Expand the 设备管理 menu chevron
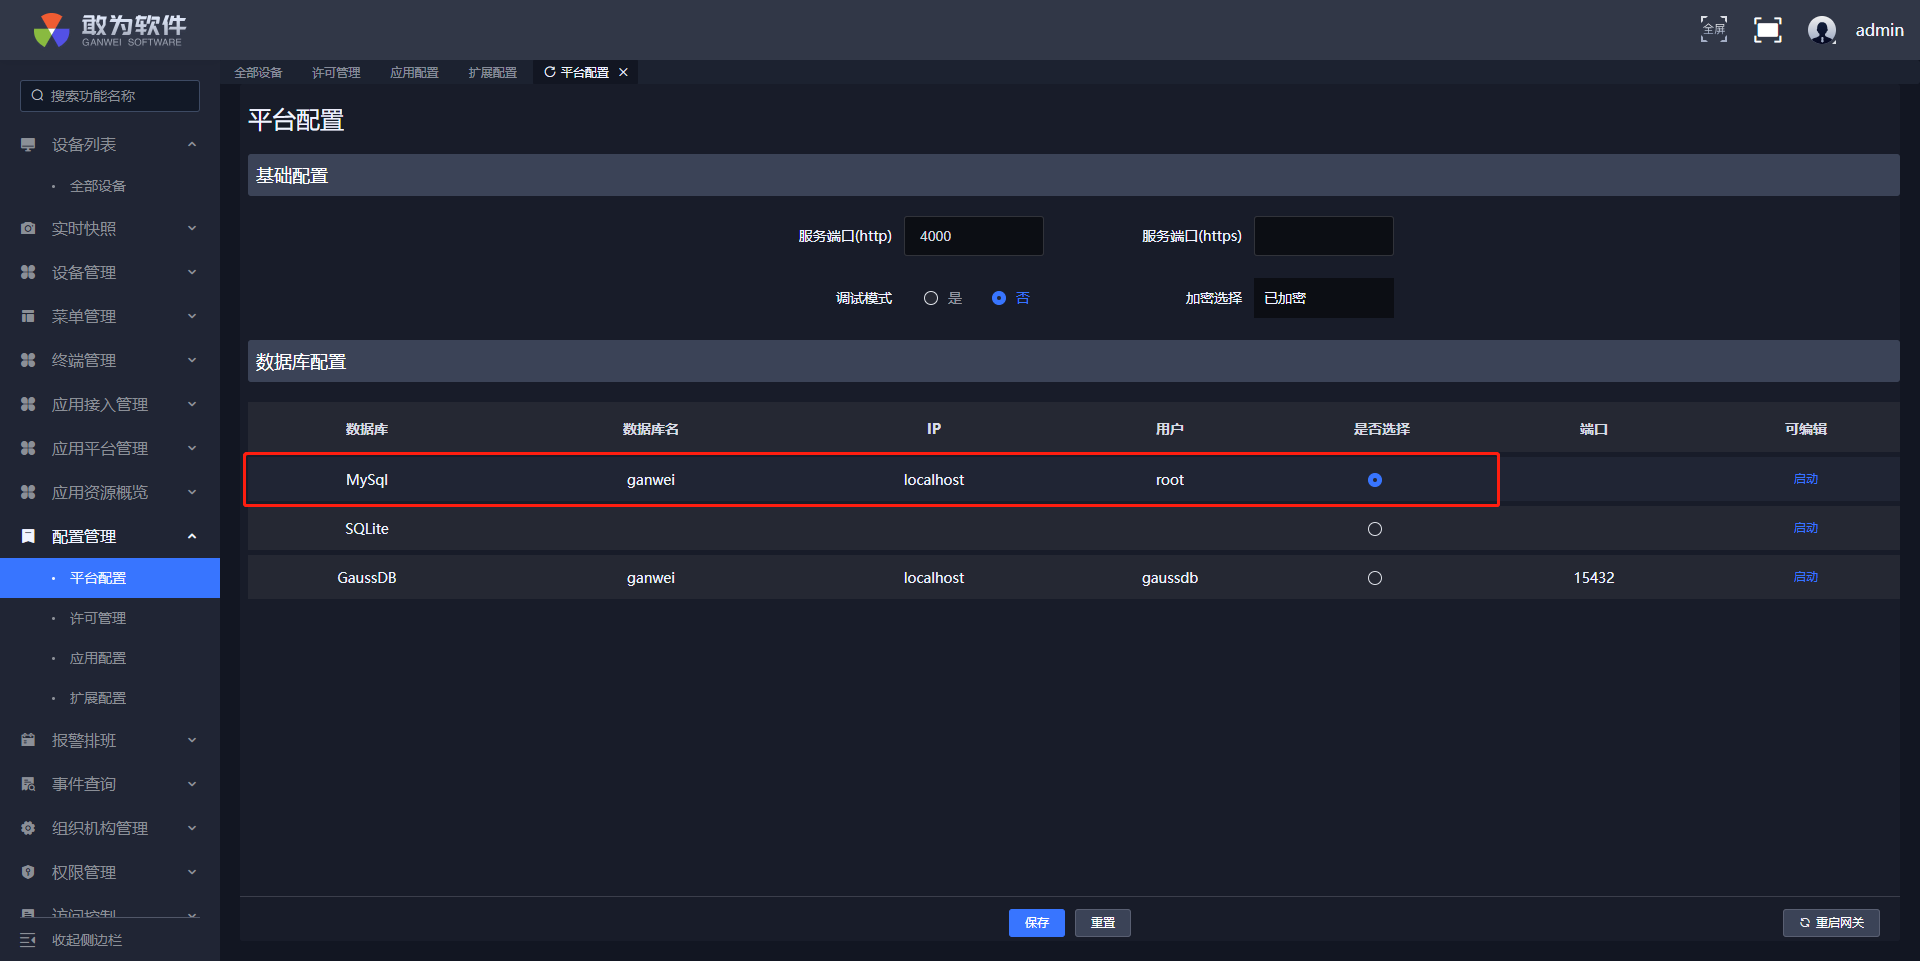Screen dimensions: 1920x961 (192, 273)
